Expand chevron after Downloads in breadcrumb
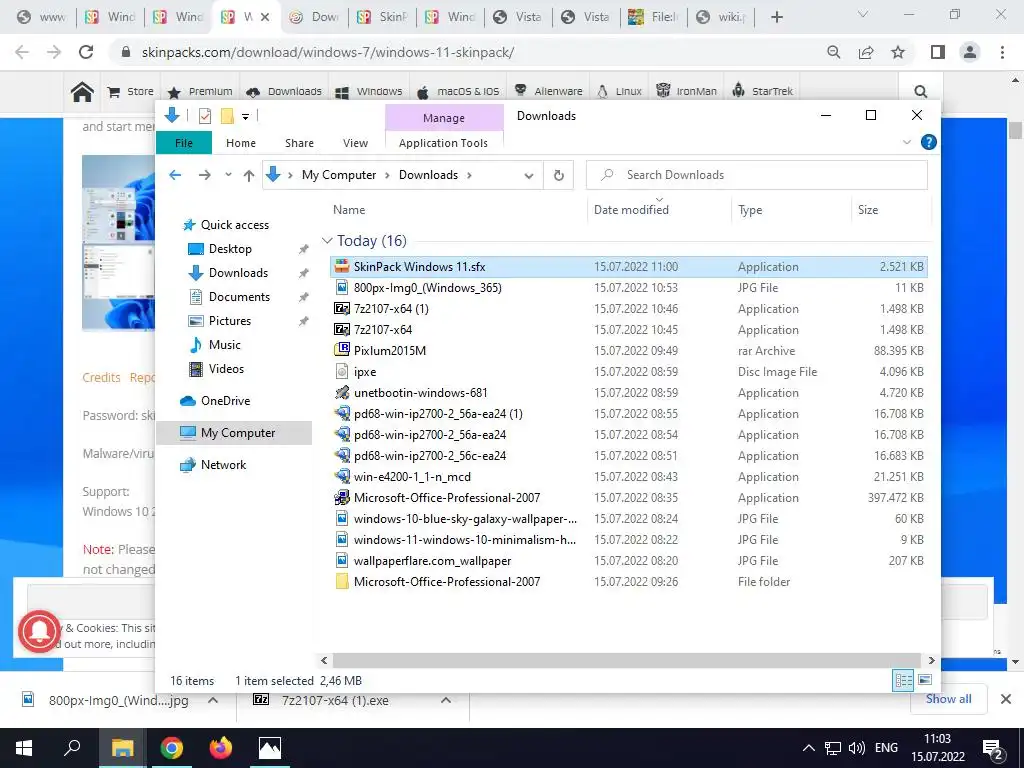Viewport: 1024px width, 768px height. pos(469,175)
